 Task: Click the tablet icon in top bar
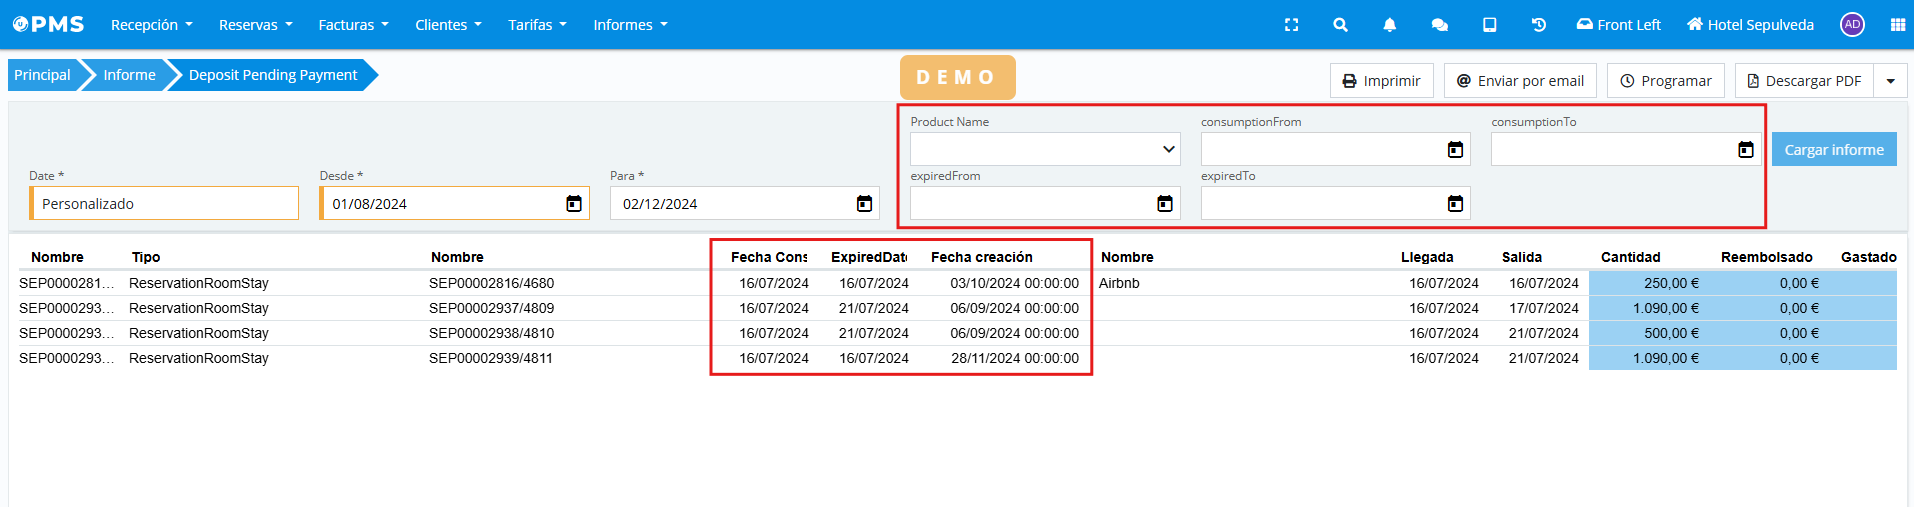point(1489,25)
